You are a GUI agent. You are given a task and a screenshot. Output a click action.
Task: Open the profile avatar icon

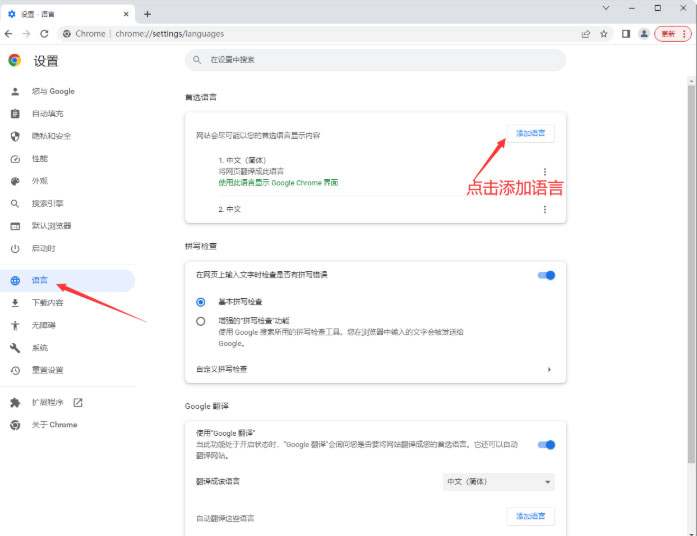pyautogui.click(x=644, y=34)
